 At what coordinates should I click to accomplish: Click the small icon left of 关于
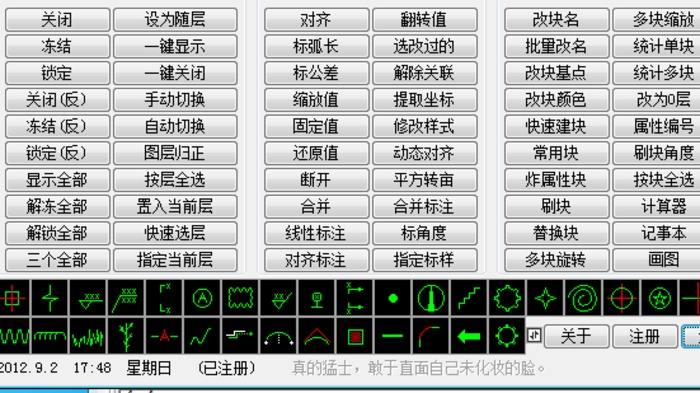pyautogui.click(x=534, y=335)
